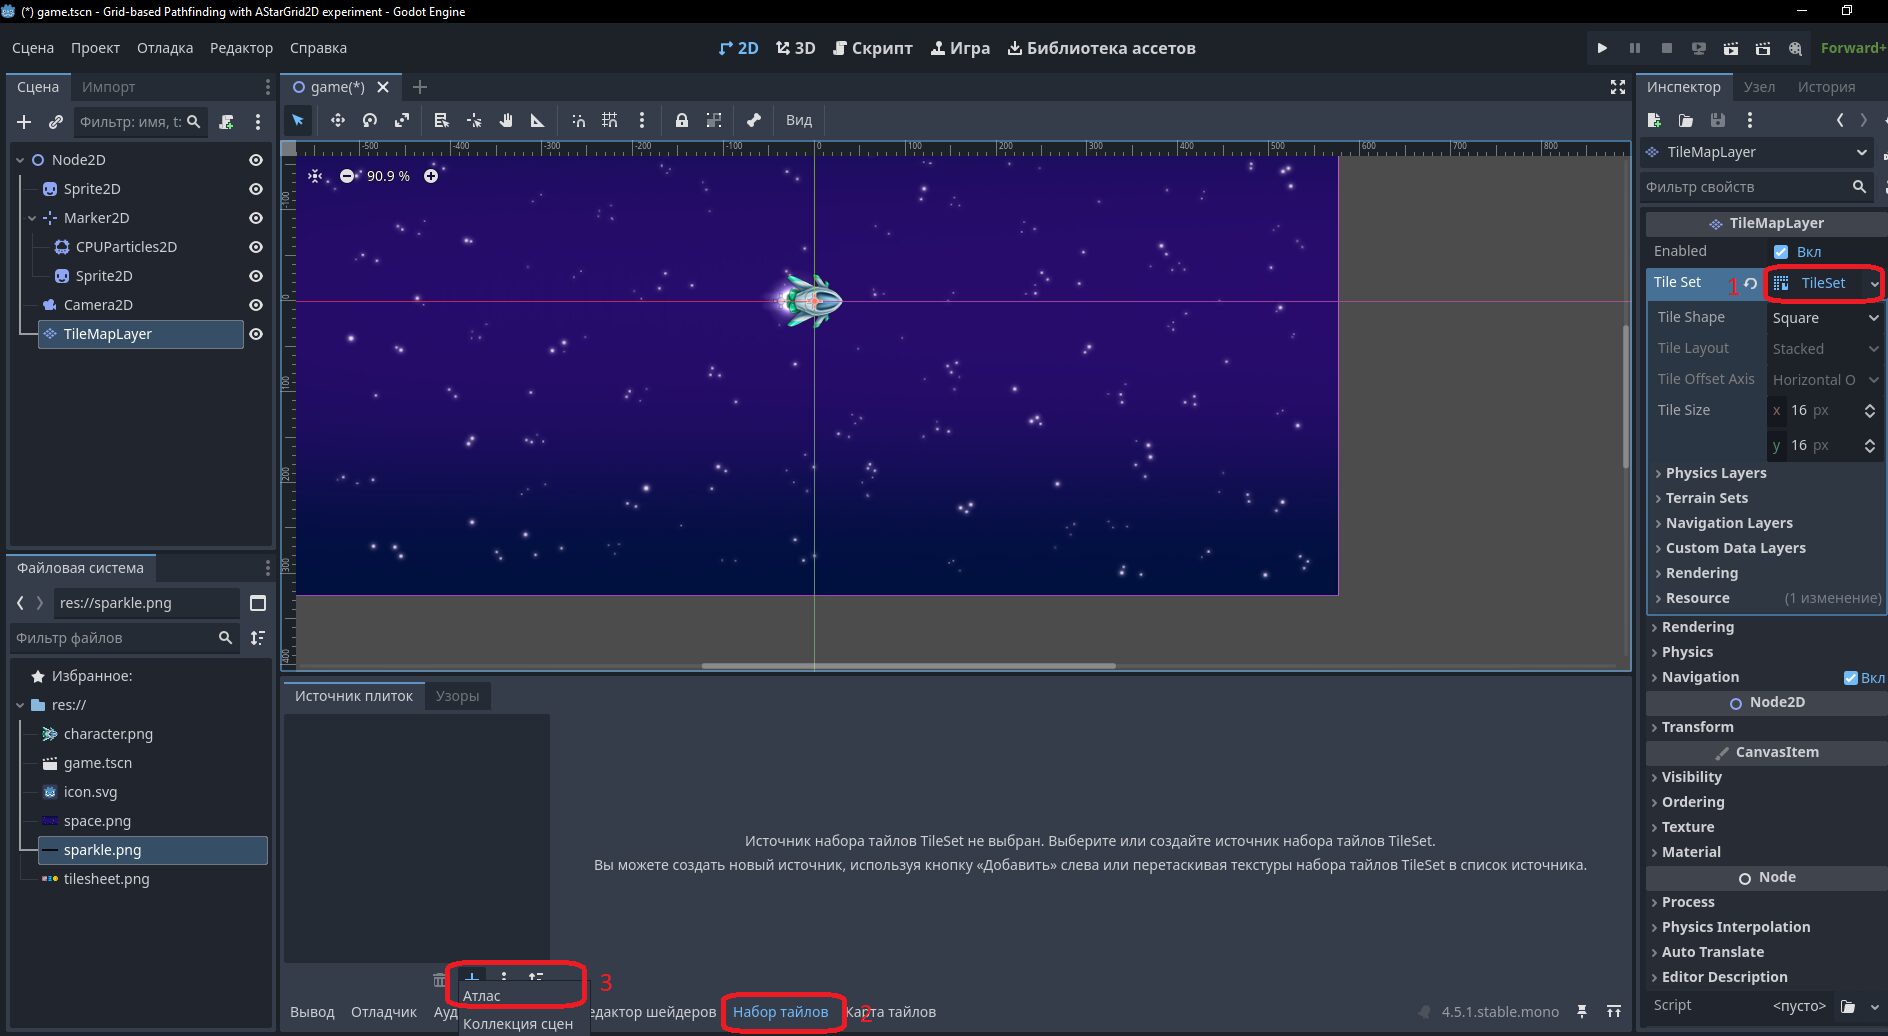This screenshot has height=1036, width=1888.
Task: Collapse the Marker2D tree branch
Action: [x=32, y=218]
